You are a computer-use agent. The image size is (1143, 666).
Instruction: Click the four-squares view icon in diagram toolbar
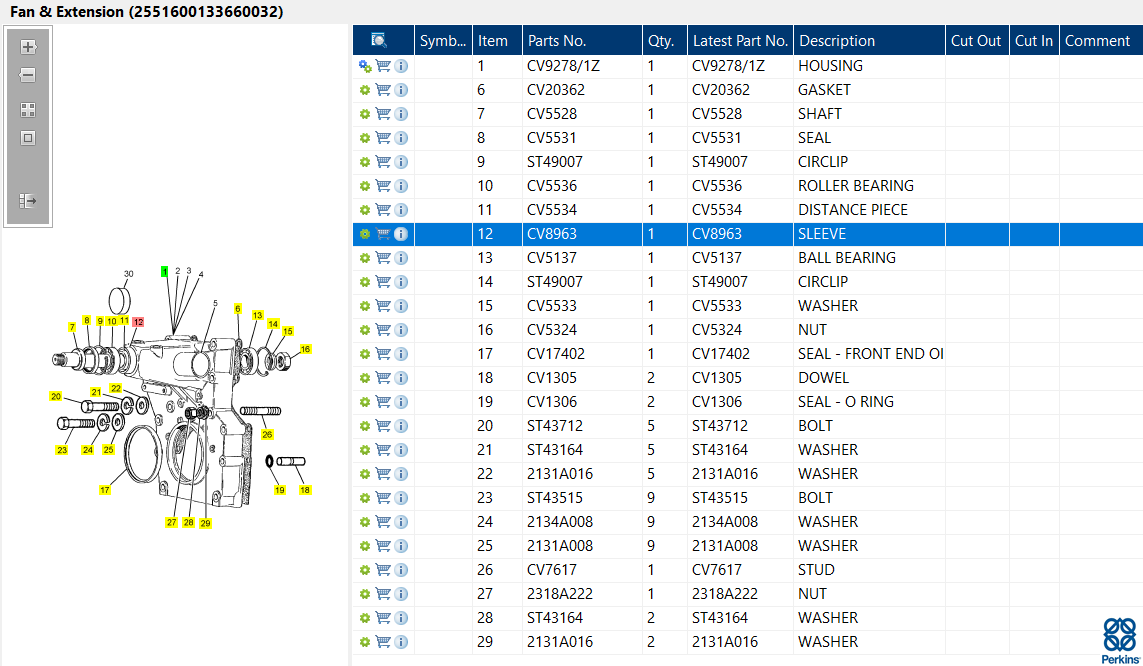click(28, 110)
